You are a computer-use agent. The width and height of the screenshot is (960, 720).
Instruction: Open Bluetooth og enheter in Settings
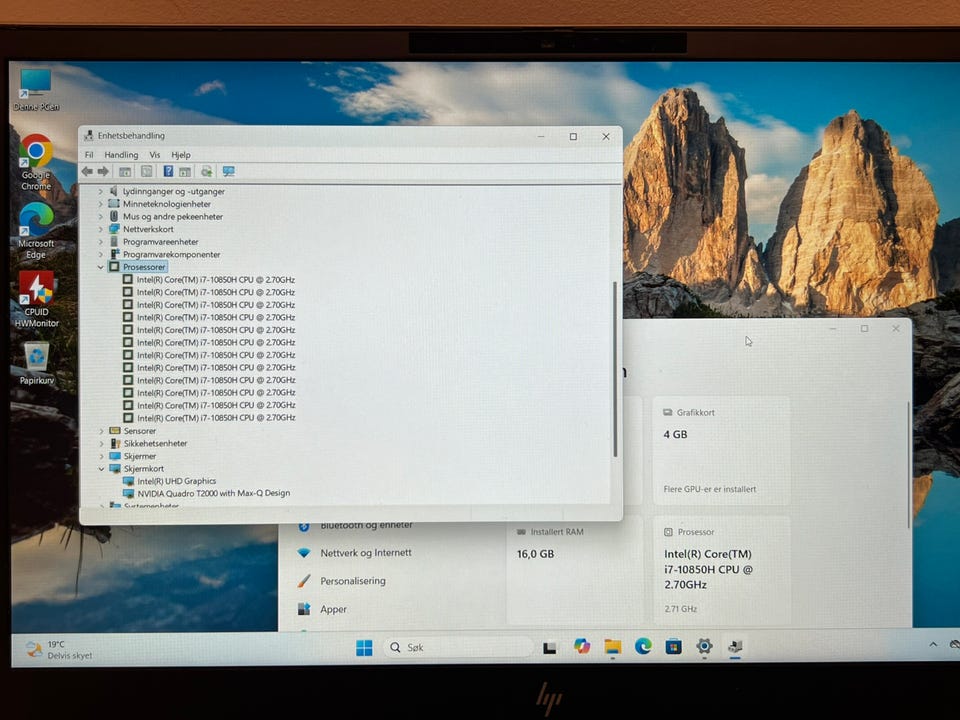[x=366, y=525]
